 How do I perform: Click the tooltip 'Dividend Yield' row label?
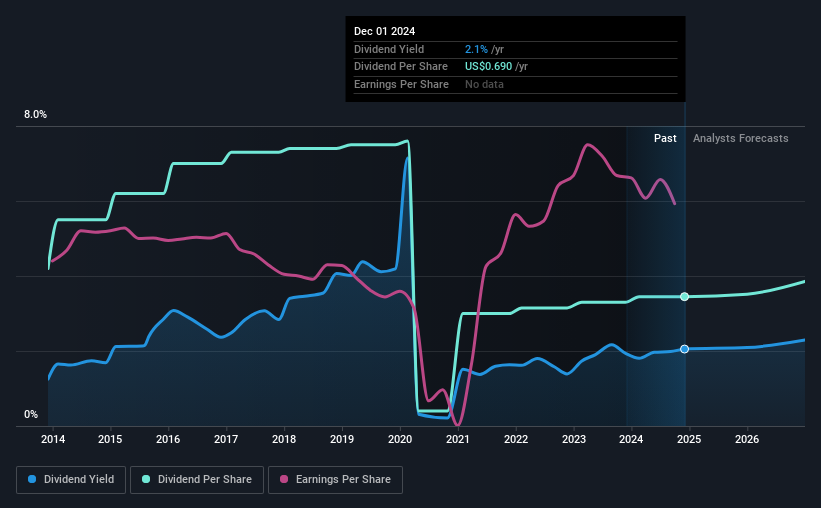389,49
